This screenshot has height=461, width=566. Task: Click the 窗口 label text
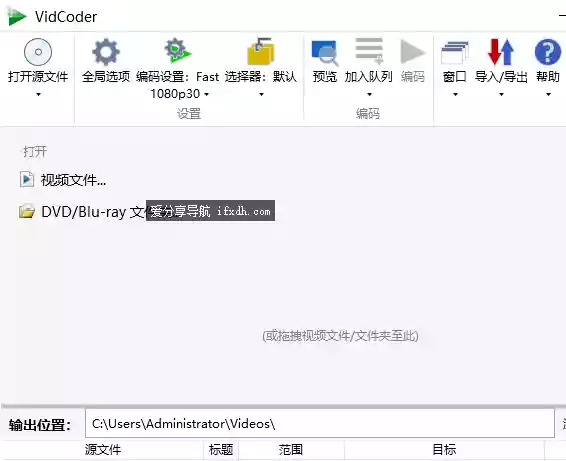pyautogui.click(x=455, y=77)
